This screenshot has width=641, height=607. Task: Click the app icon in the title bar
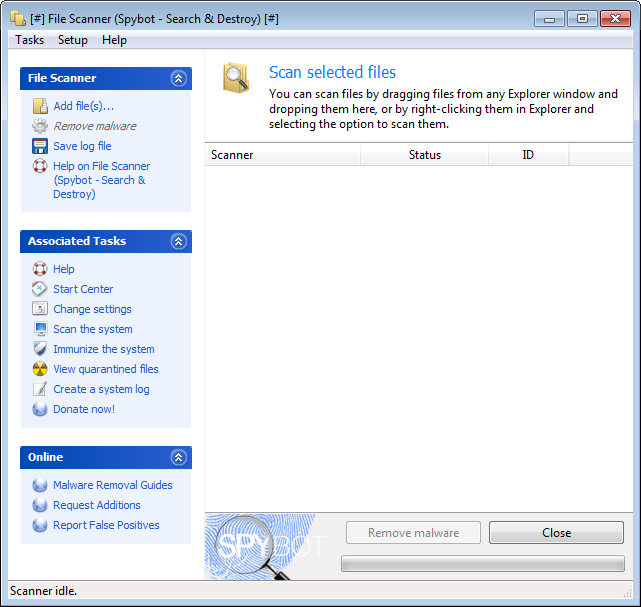point(18,19)
